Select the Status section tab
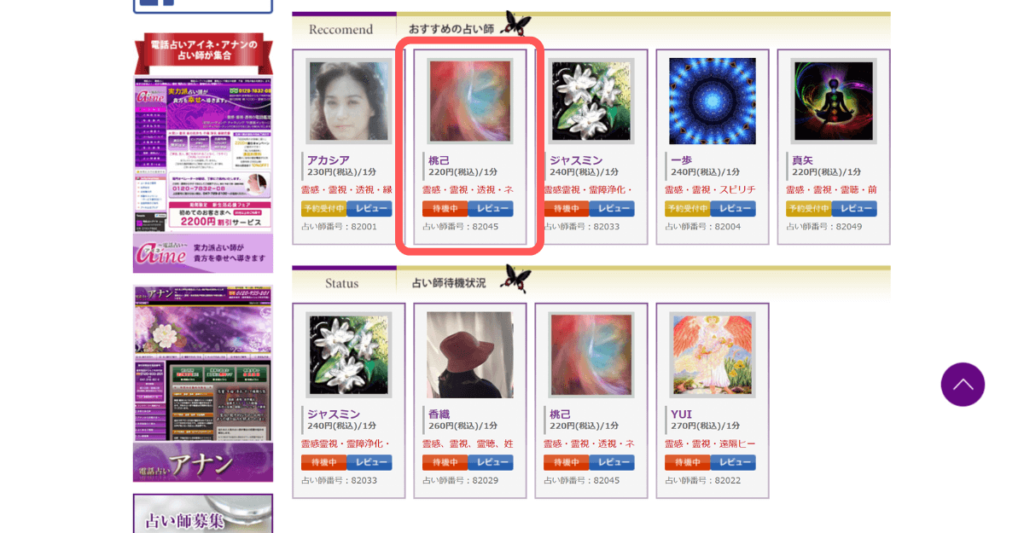The width and height of the screenshot is (1024, 533). coord(344,282)
